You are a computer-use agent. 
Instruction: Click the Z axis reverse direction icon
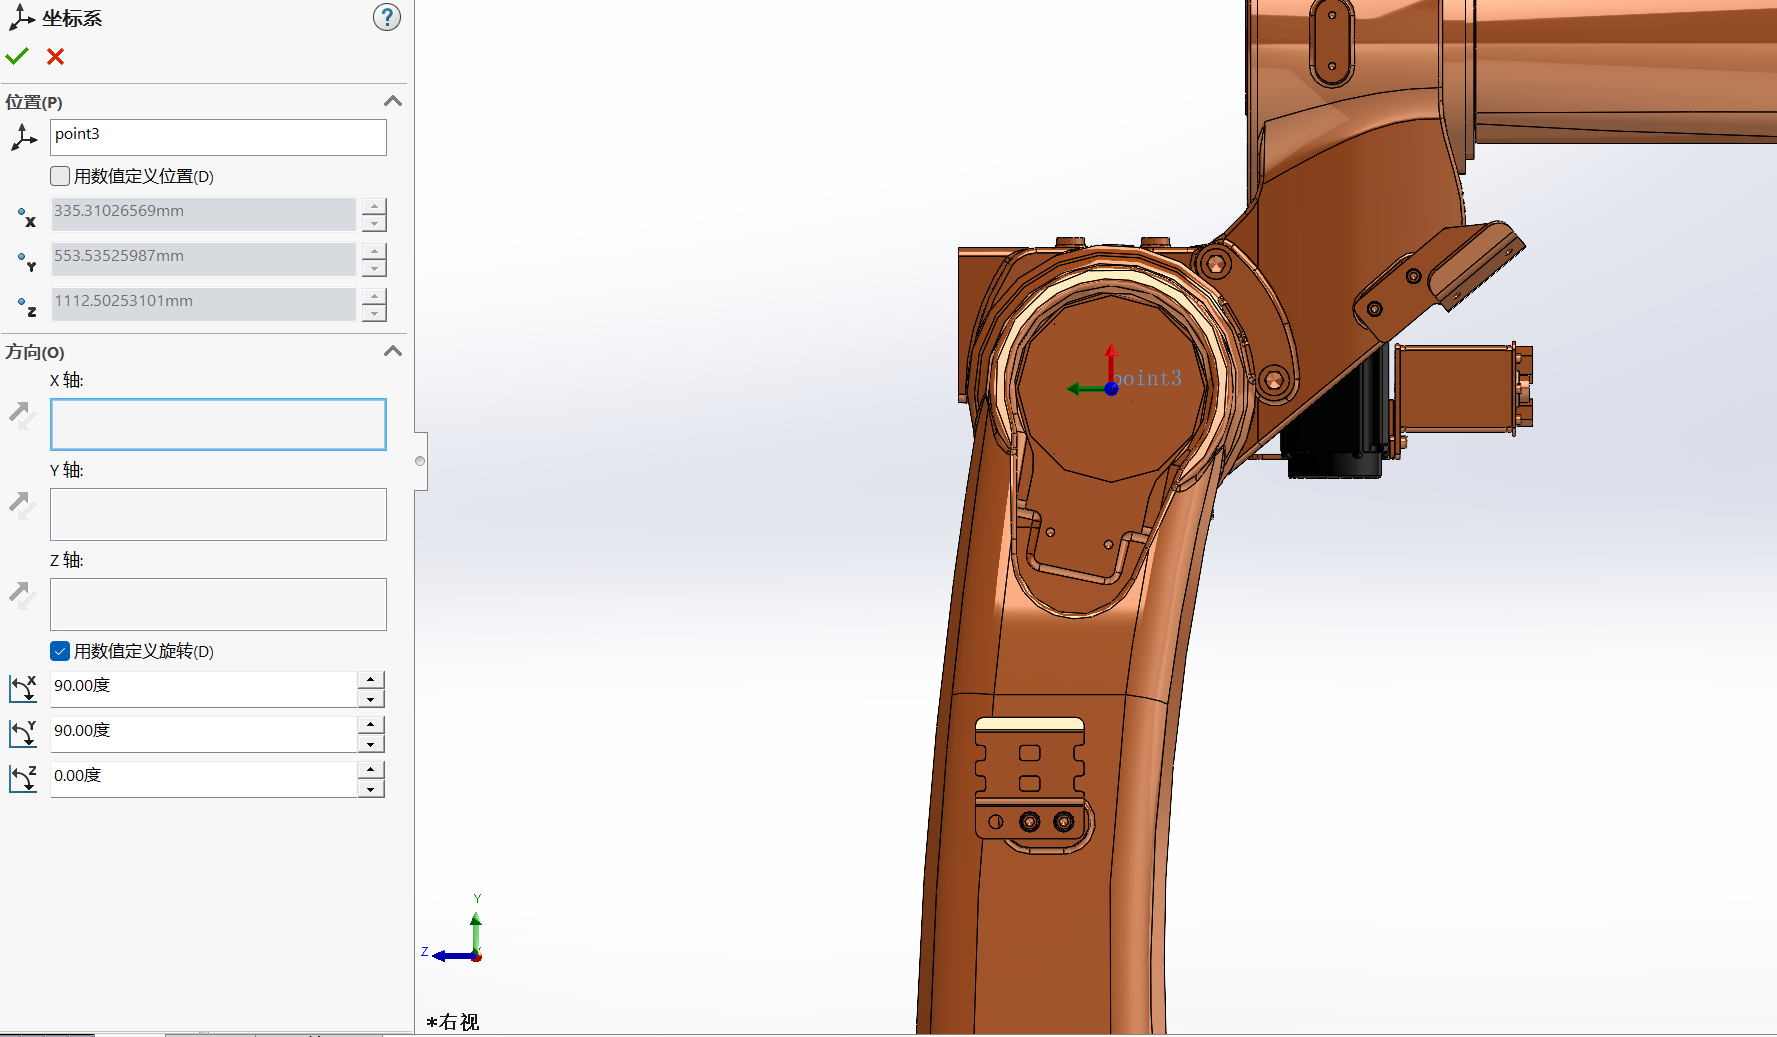[22, 595]
